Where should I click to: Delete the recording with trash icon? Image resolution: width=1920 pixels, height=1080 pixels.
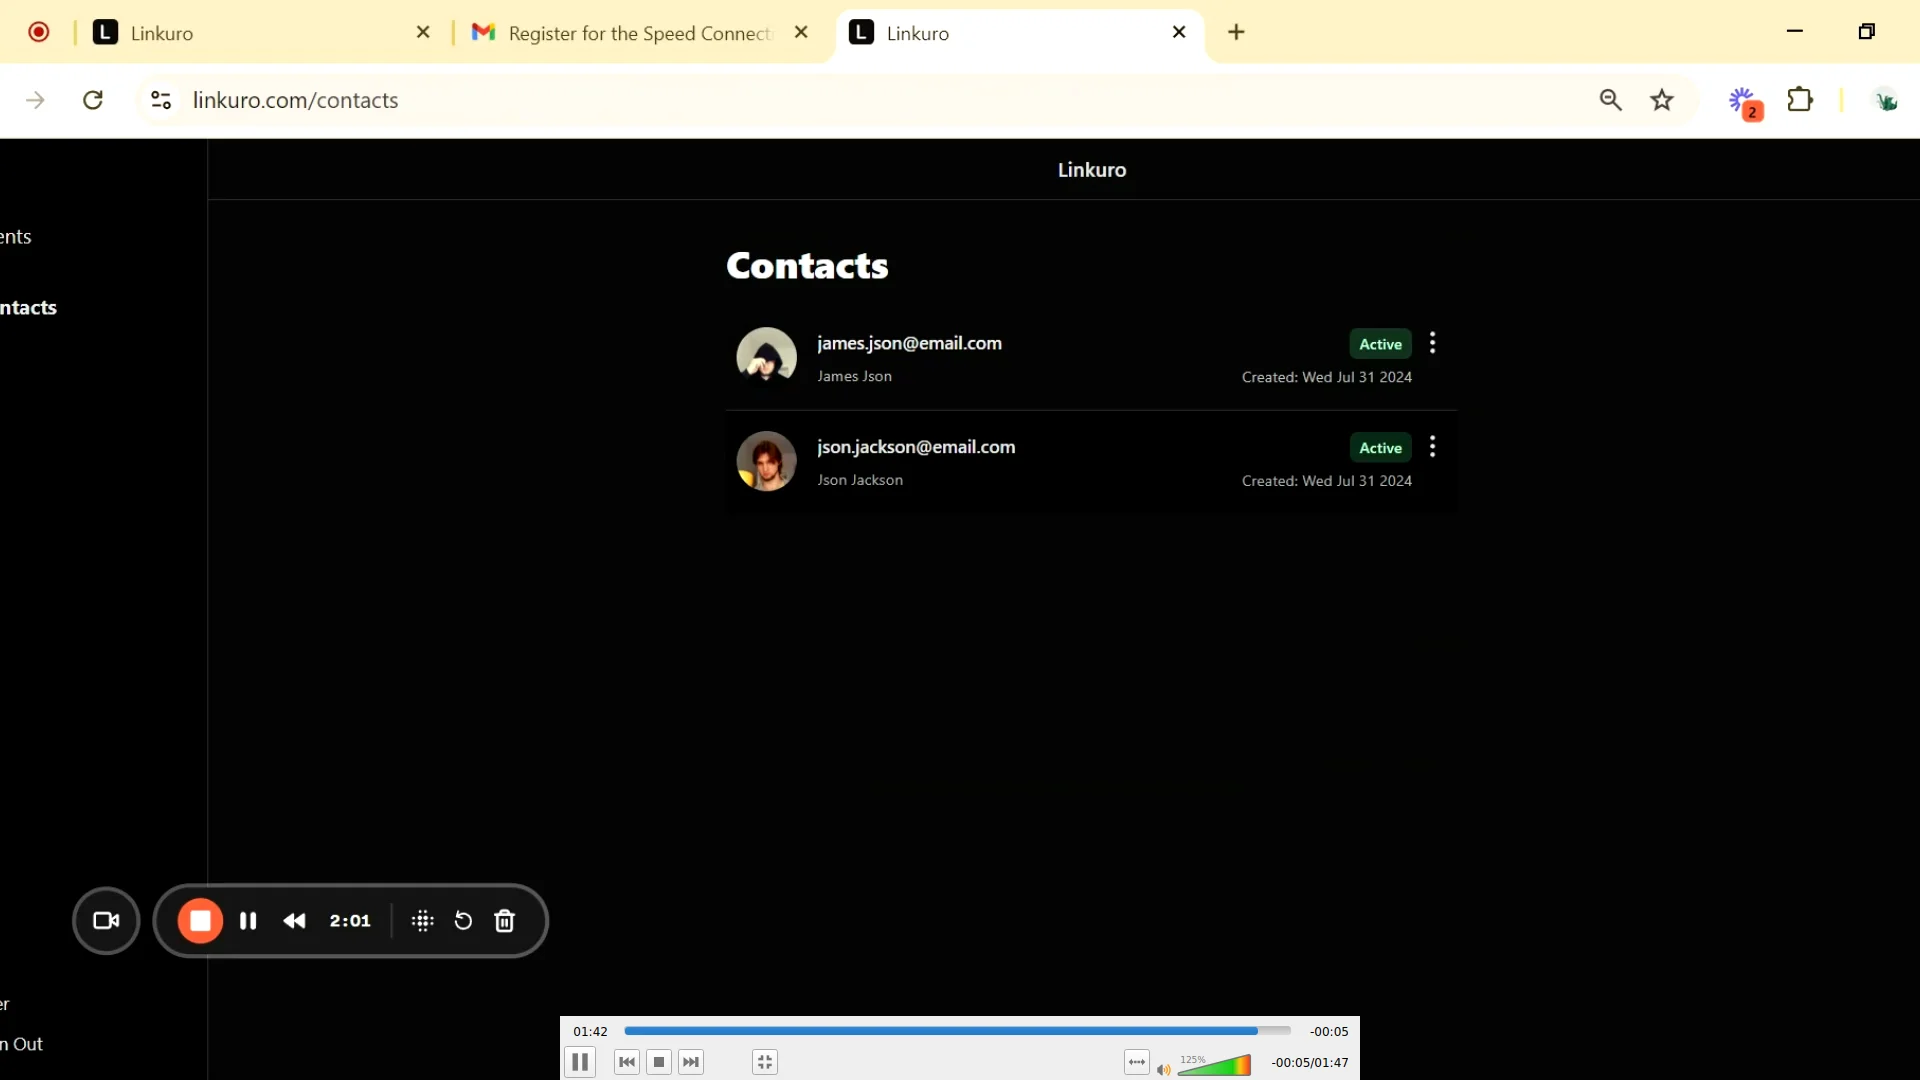(x=505, y=921)
